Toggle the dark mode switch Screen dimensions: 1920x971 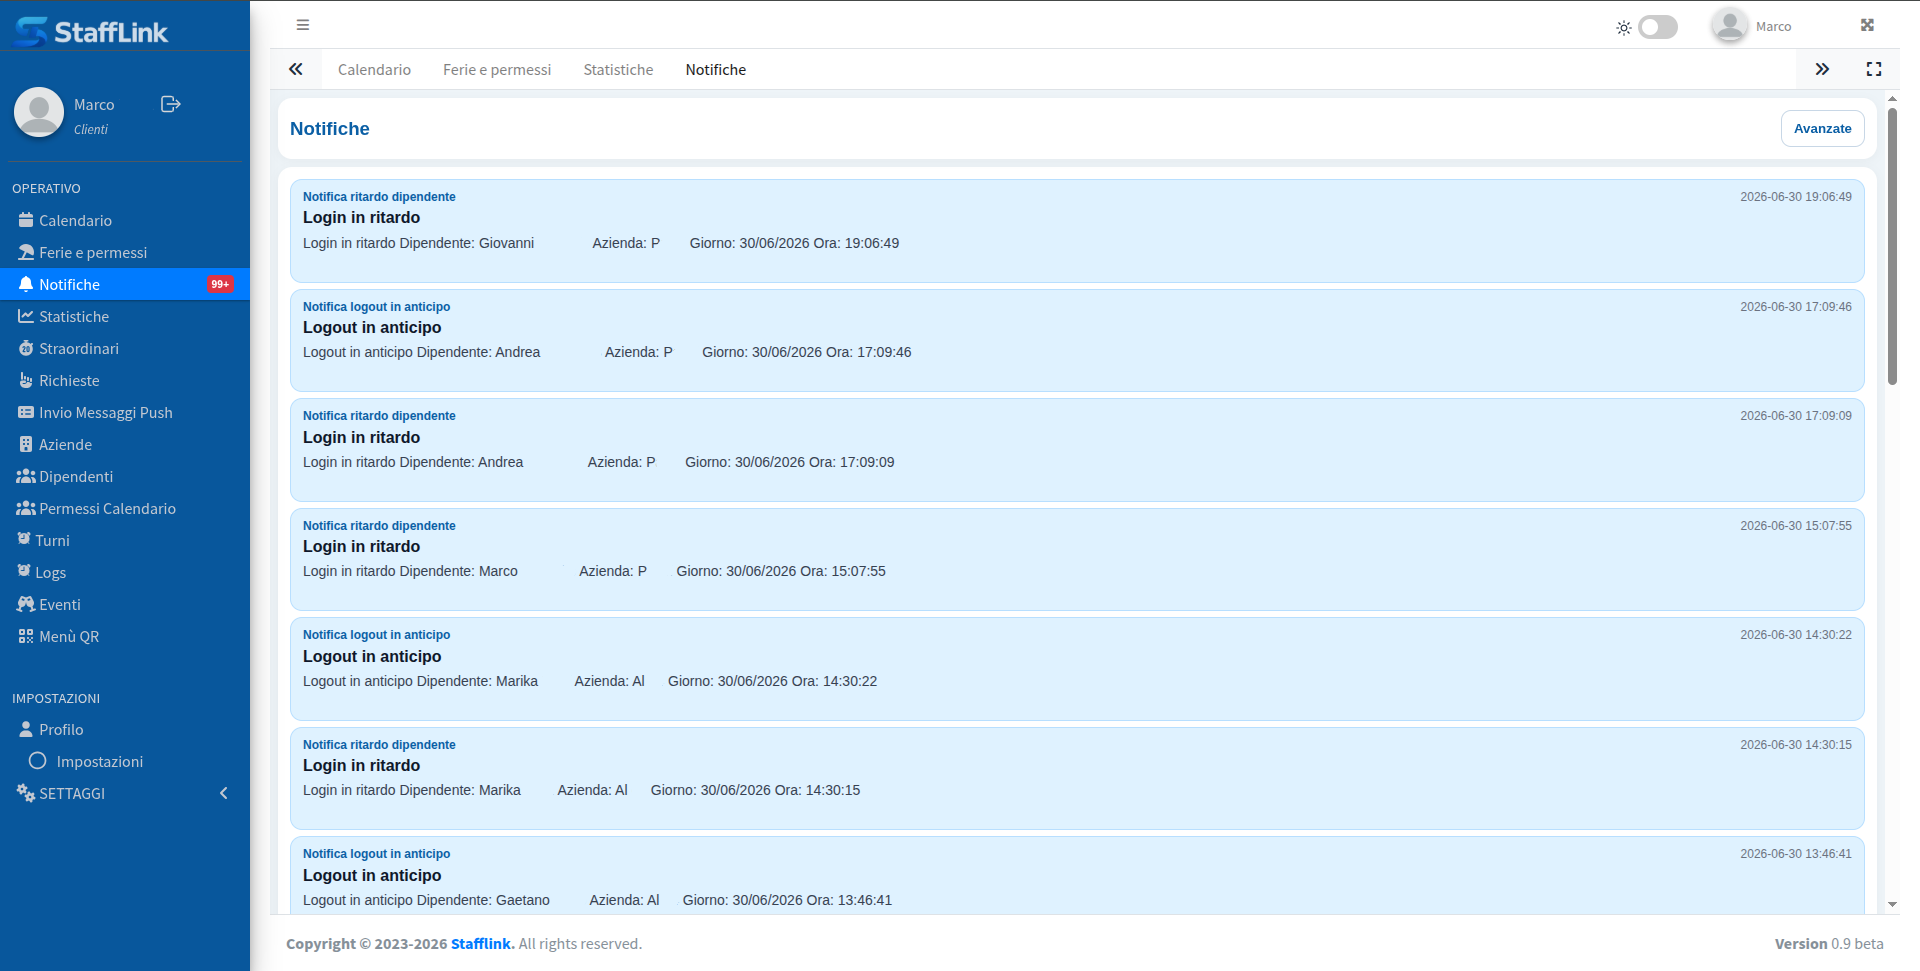[1658, 27]
